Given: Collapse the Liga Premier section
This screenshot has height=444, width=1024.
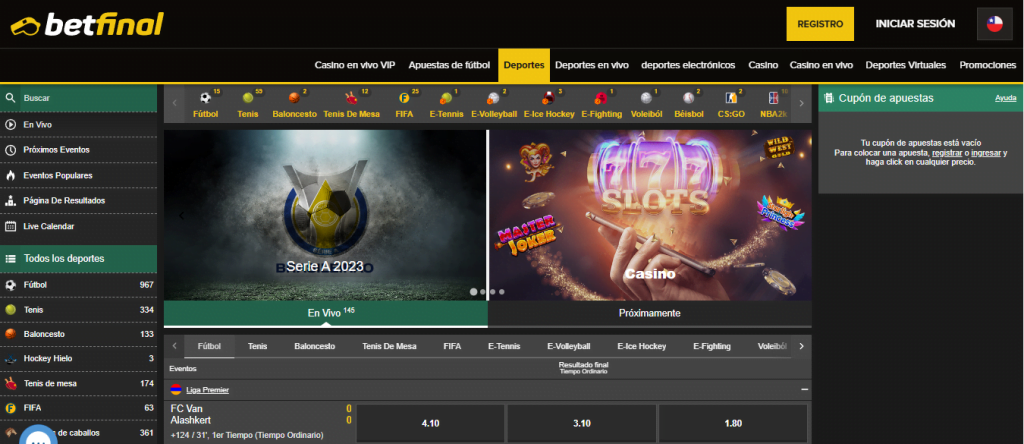Looking at the screenshot, I should (x=805, y=389).
